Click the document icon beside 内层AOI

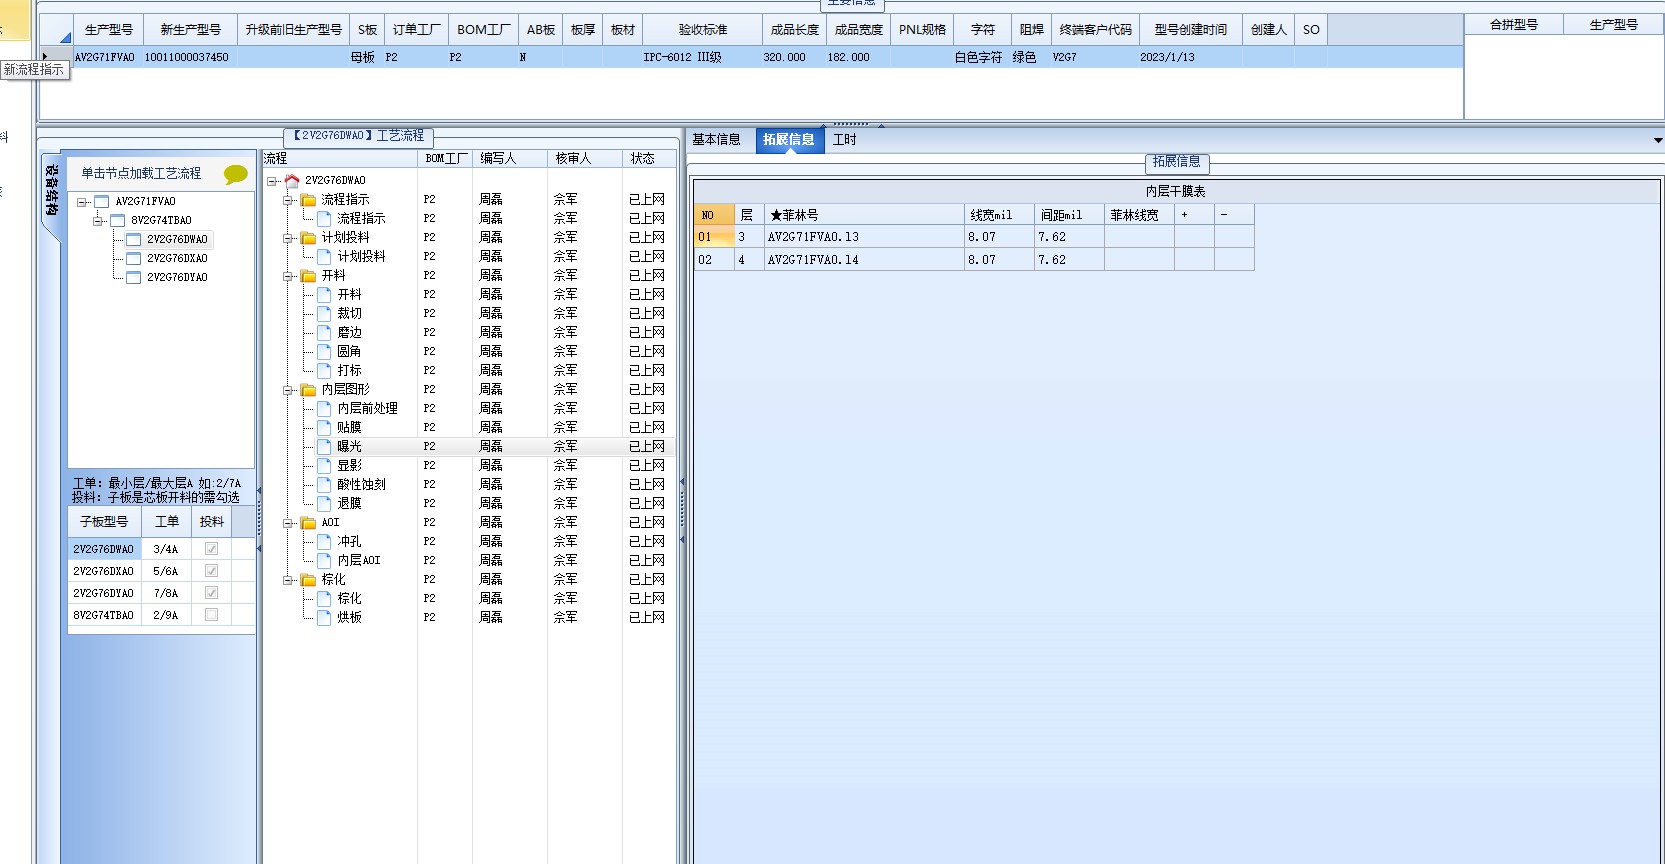coord(324,561)
